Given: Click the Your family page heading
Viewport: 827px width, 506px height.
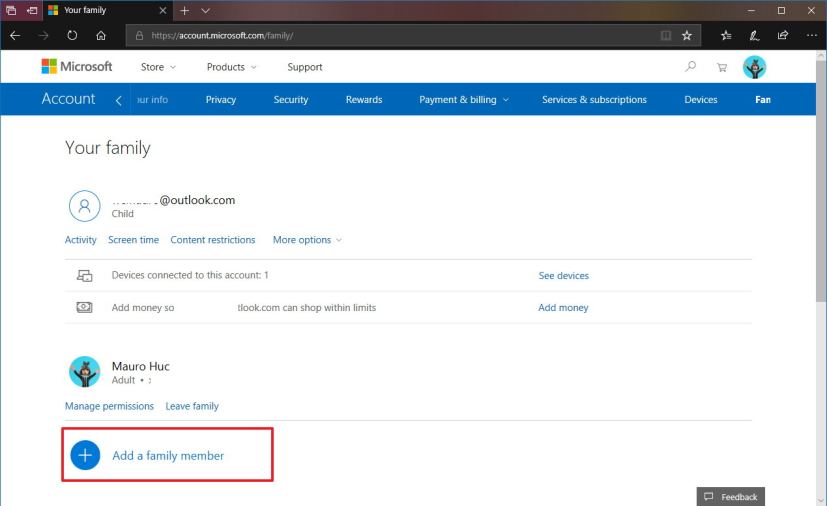Looking at the screenshot, I should [x=108, y=148].
